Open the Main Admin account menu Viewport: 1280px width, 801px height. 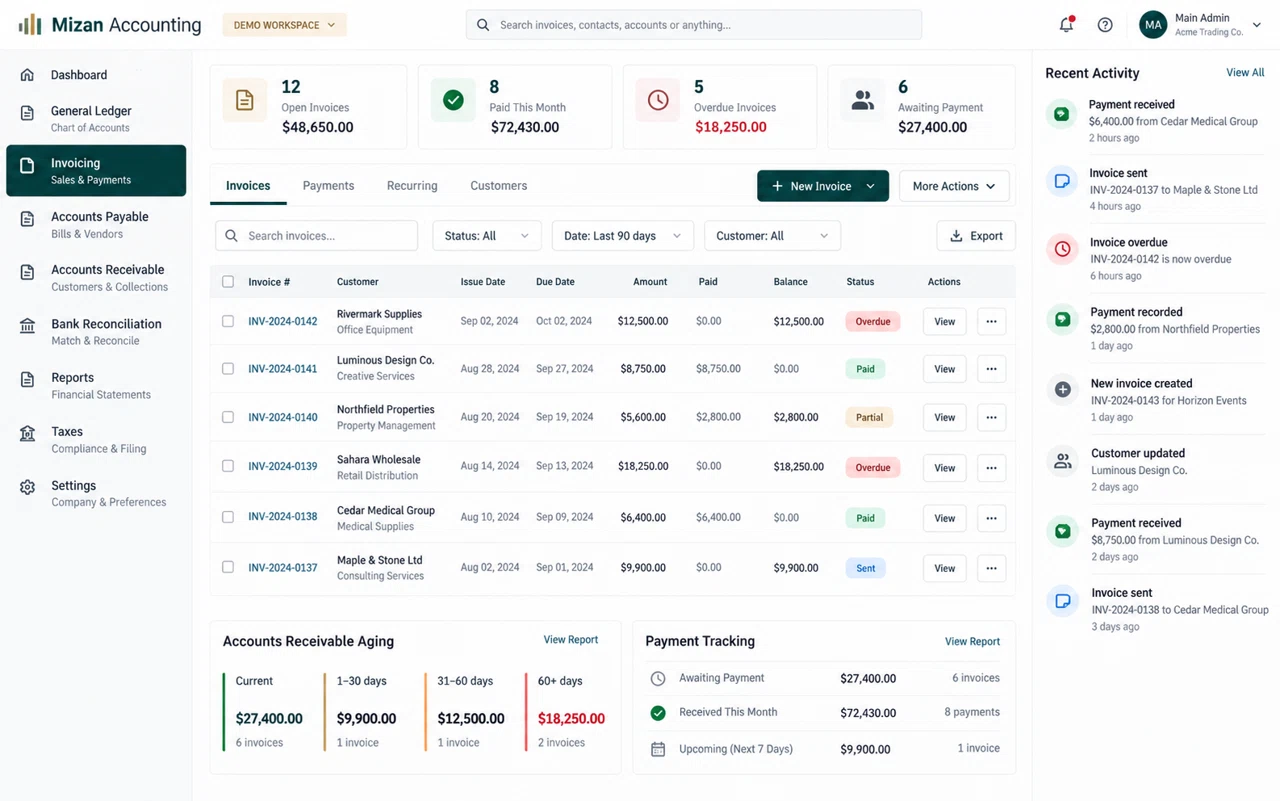(1200, 25)
